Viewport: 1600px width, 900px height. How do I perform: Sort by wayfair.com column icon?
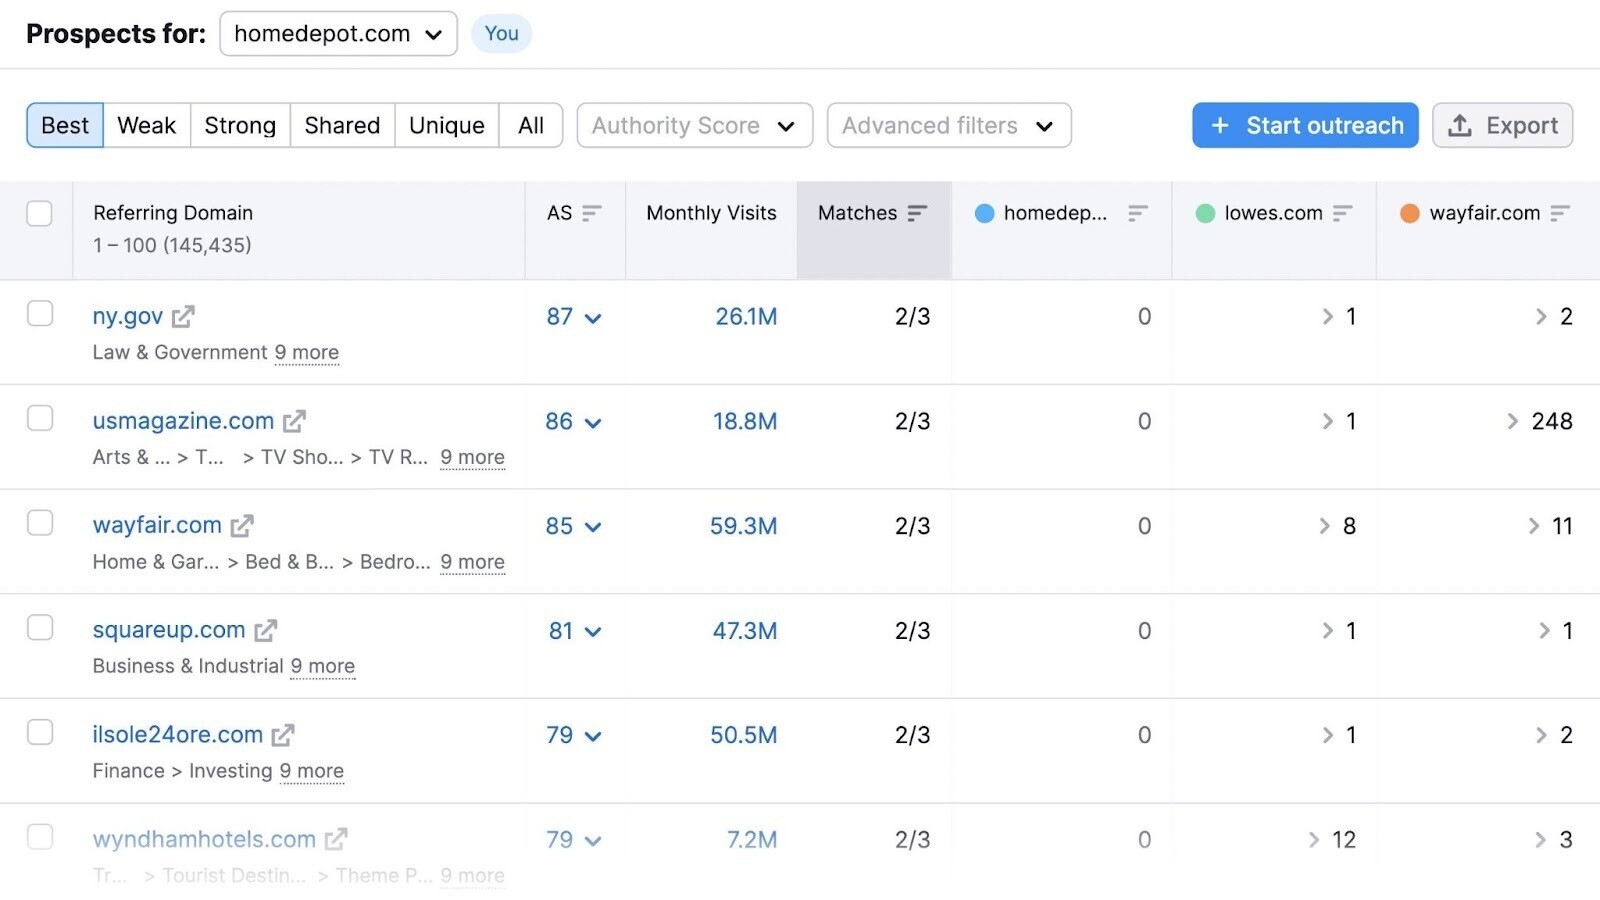click(x=1559, y=213)
